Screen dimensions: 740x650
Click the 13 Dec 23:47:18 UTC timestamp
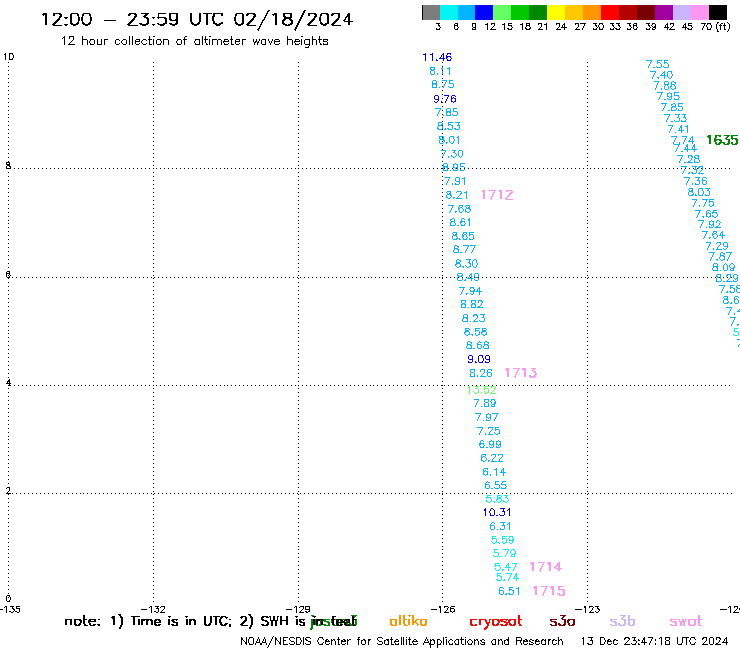[655, 641]
